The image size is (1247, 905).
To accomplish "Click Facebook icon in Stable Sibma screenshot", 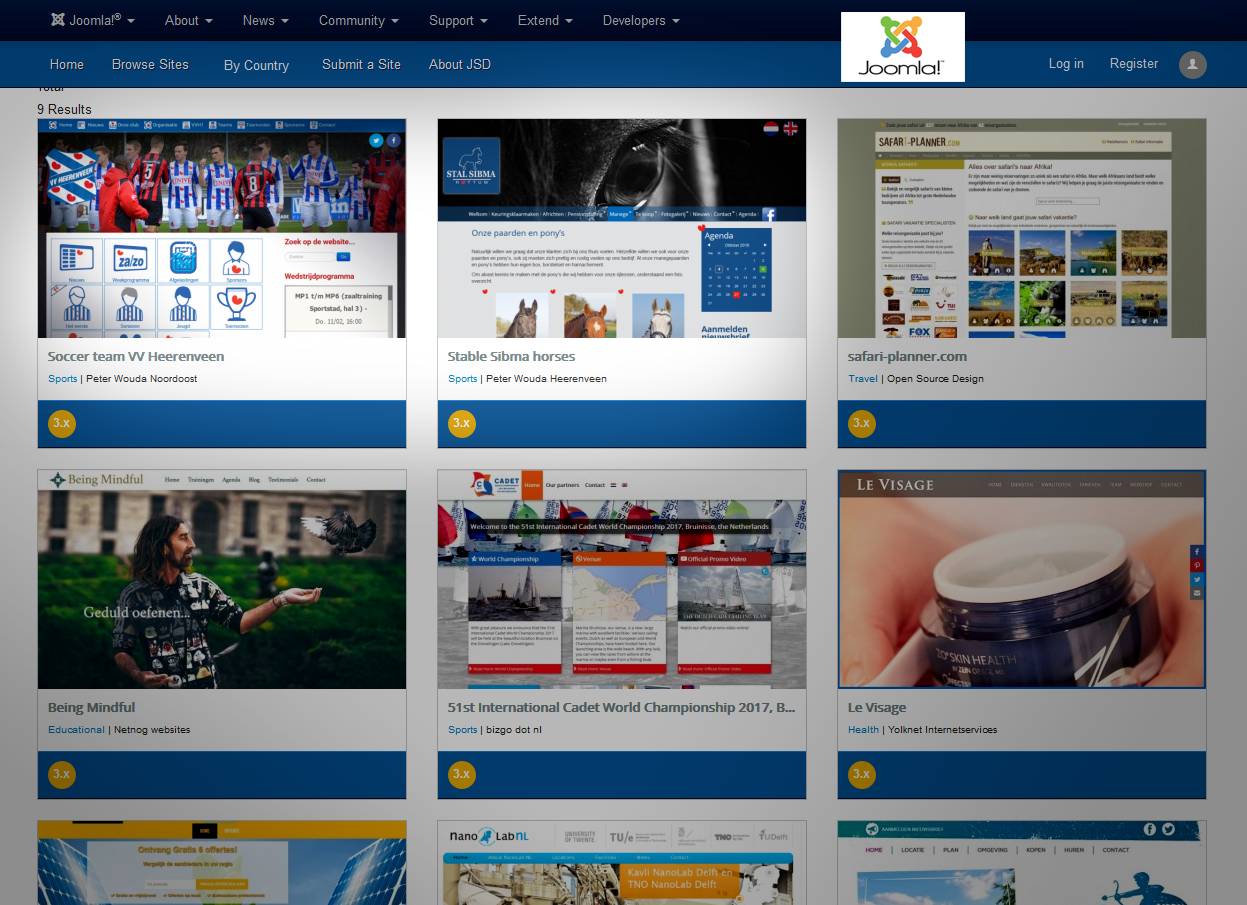I will point(769,214).
